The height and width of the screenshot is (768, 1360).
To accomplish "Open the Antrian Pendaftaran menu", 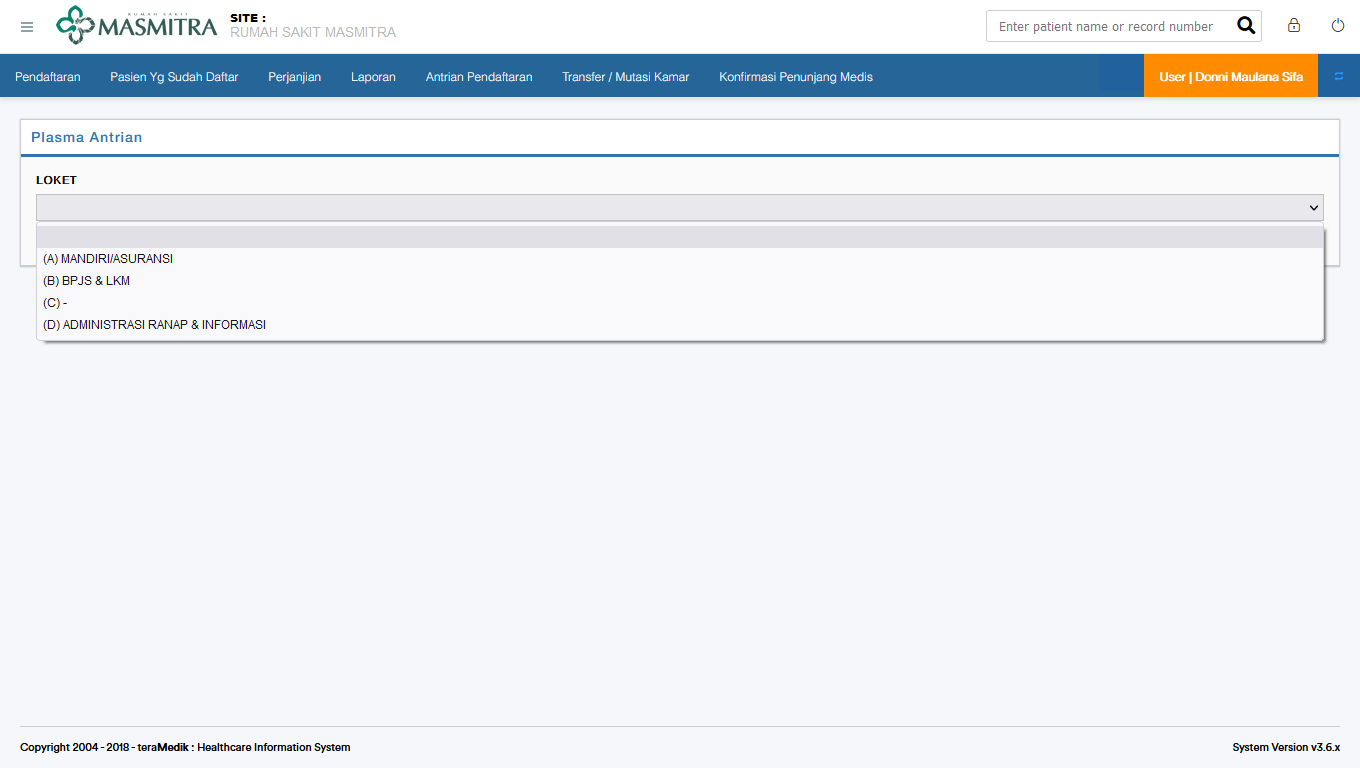I will [479, 77].
